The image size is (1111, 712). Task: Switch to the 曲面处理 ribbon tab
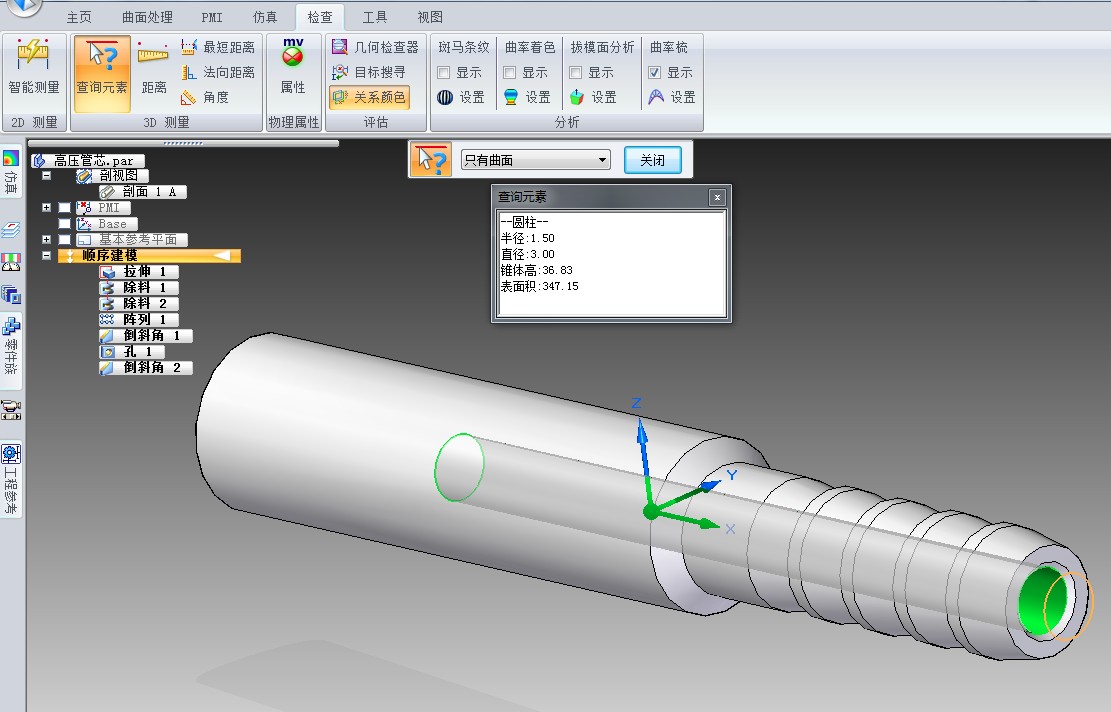pyautogui.click(x=147, y=17)
